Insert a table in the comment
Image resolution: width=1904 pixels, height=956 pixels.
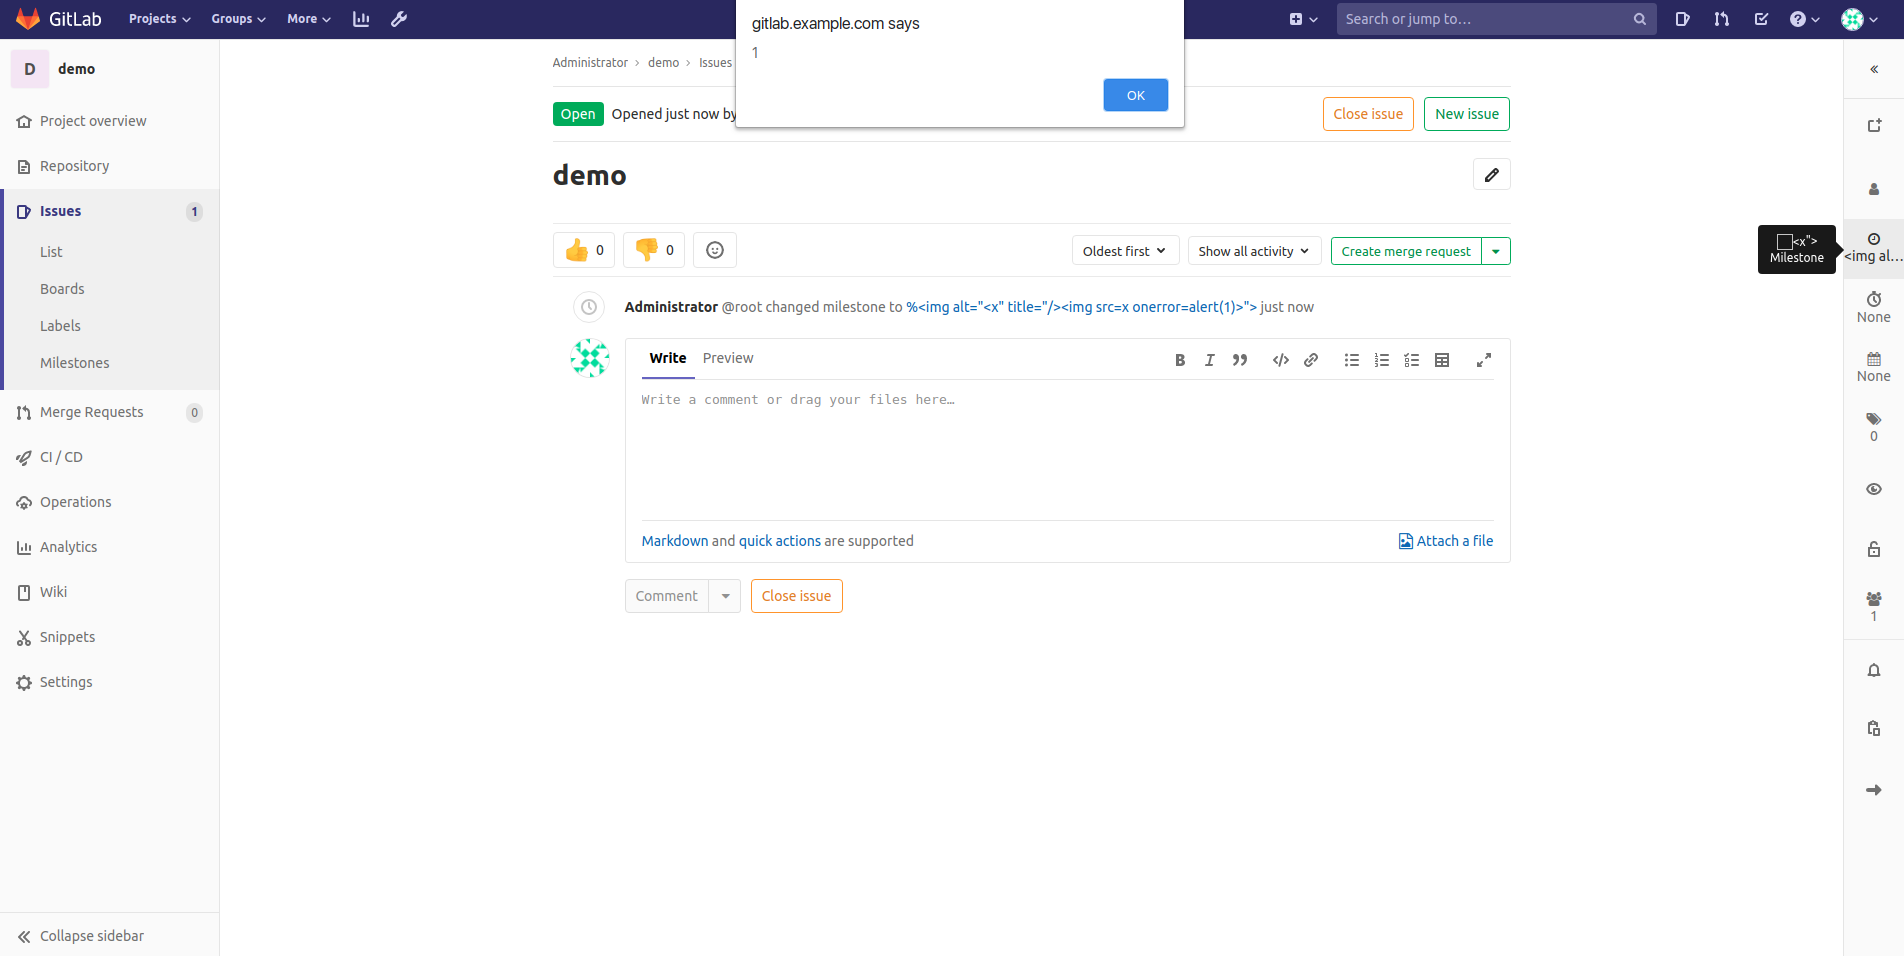[1442, 360]
